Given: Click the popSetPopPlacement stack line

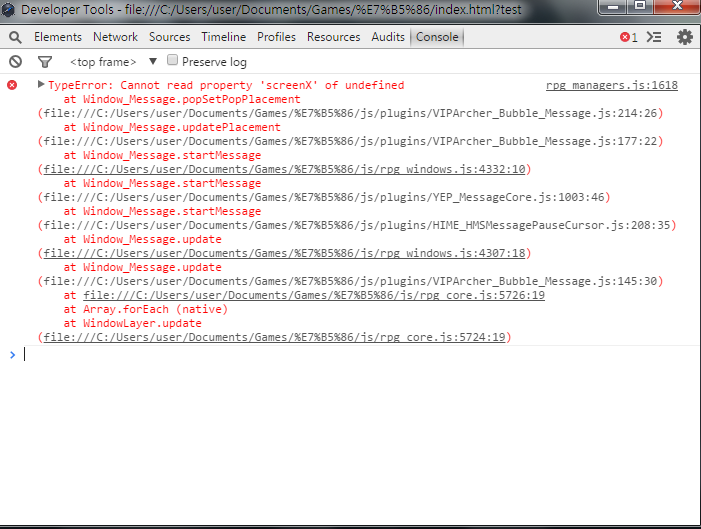Looking at the screenshot, I should [x=182, y=99].
